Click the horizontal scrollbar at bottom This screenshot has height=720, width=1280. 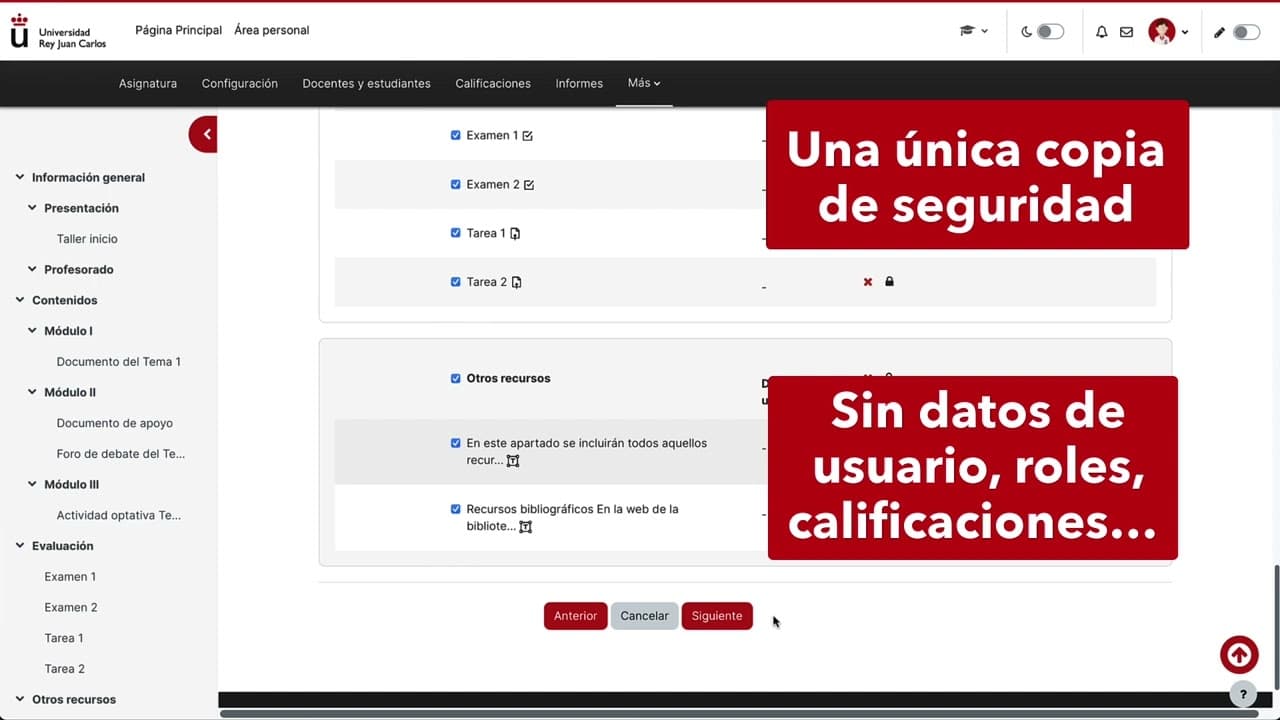tap(739, 714)
